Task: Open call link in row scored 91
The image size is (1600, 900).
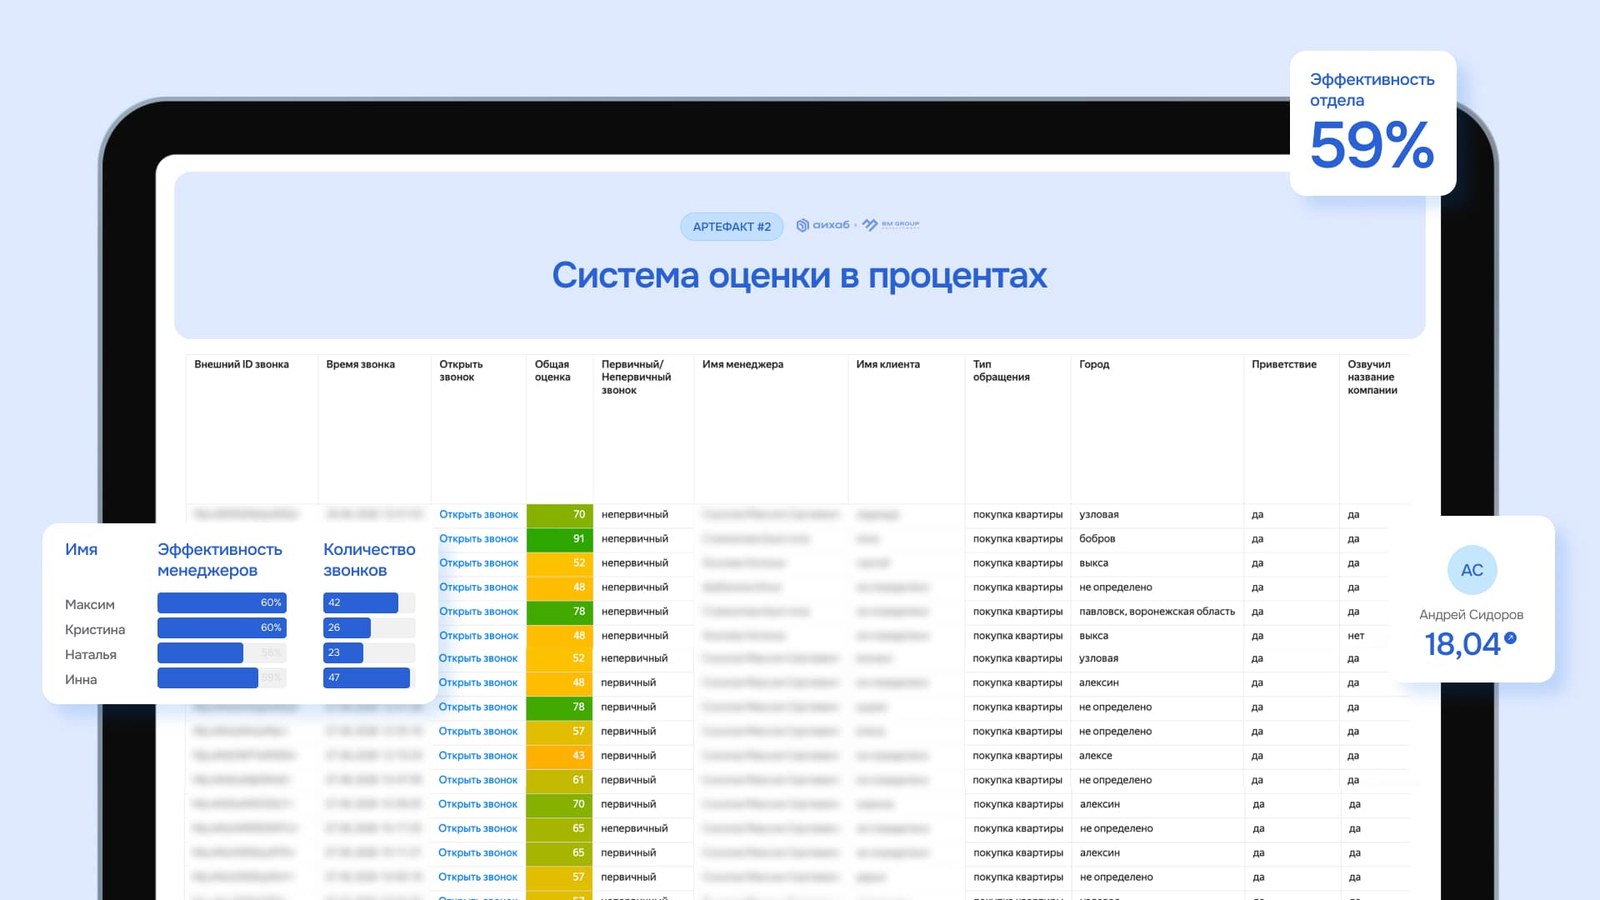Action: point(479,539)
